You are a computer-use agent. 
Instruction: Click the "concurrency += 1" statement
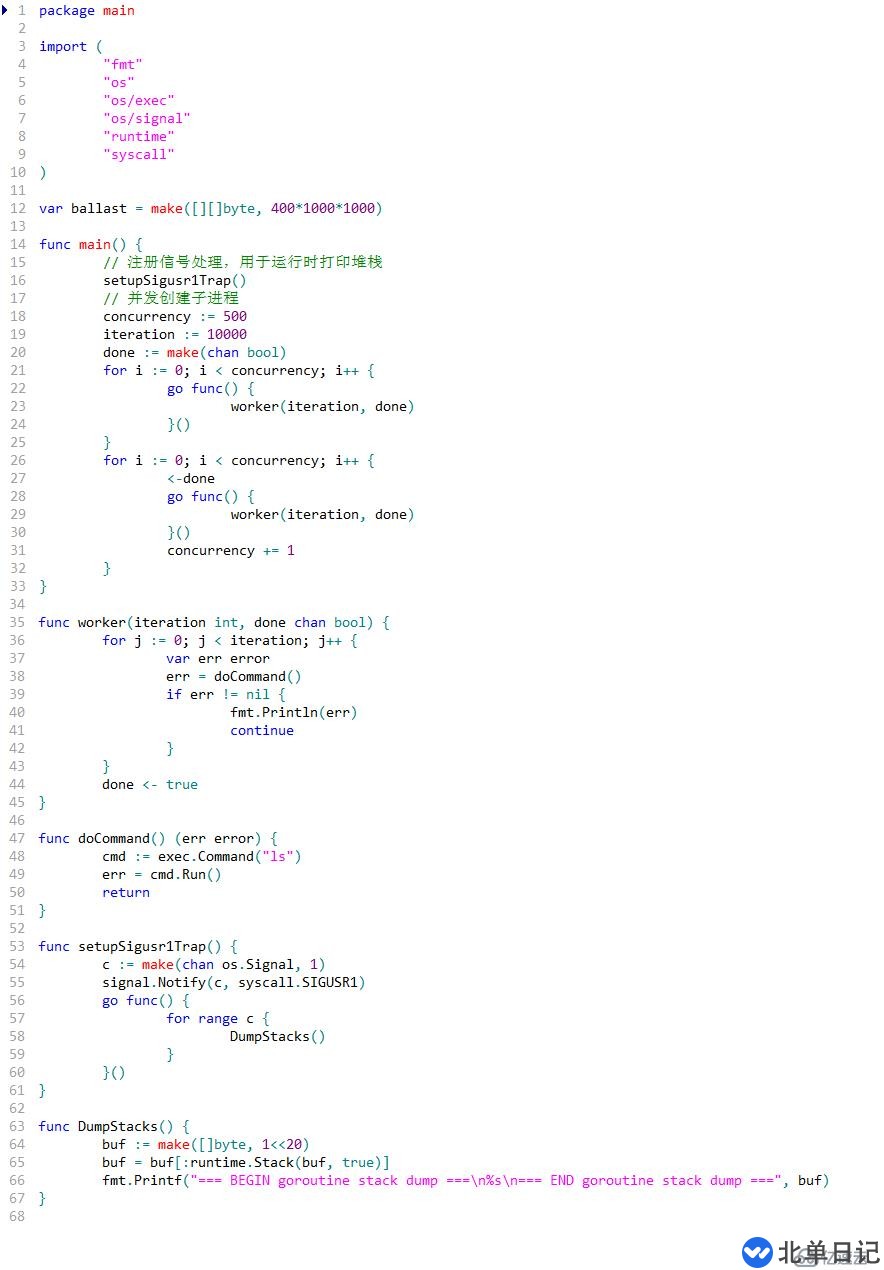pos(230,550)
